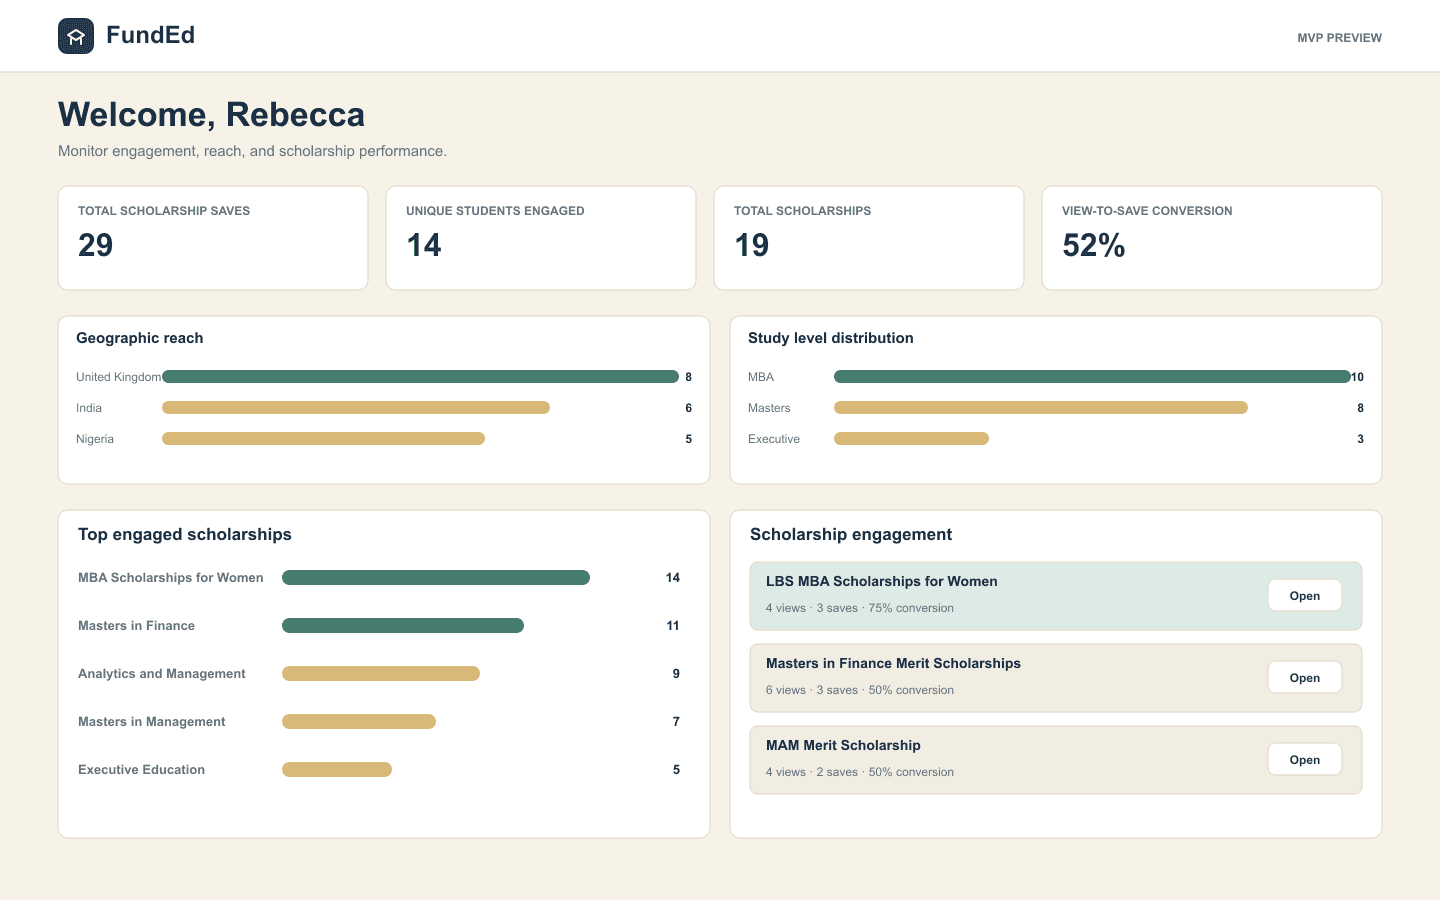
Task: Click the 'MAM Merit Scholarship' title
Action: click(843, 745)
